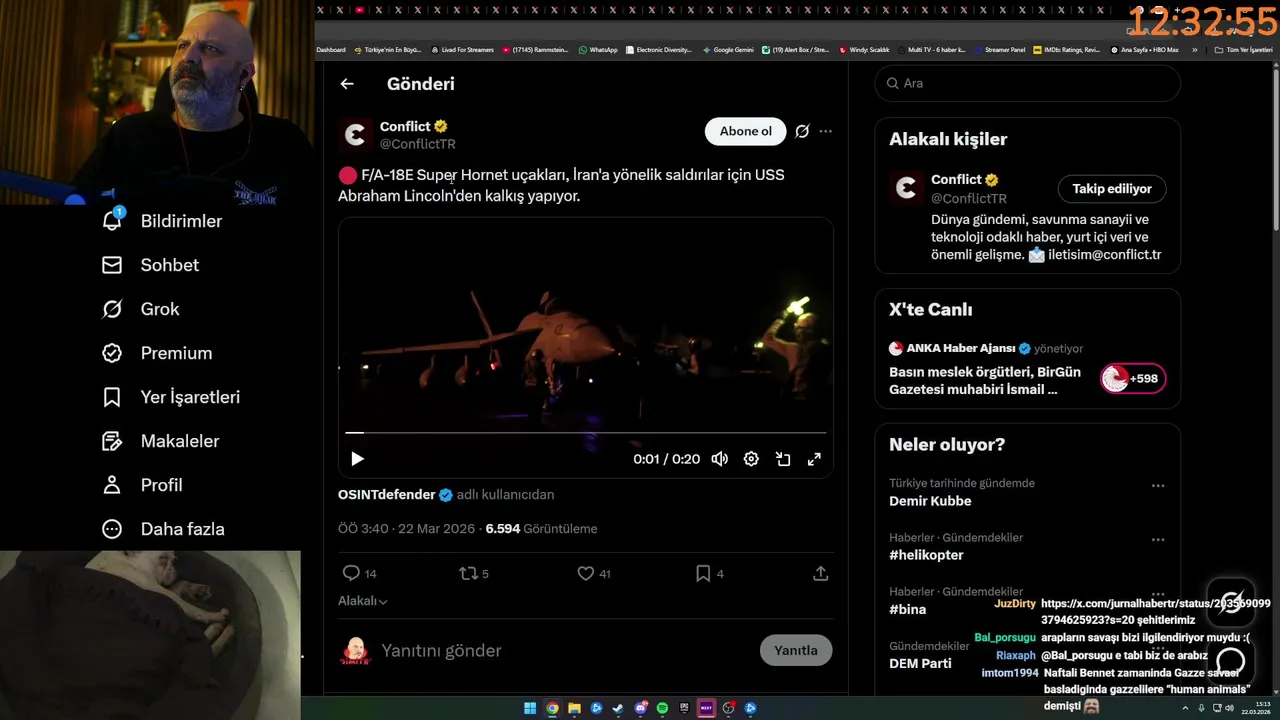Open the floating messages chat bubble
Image resolution: width=1280 pixels, height=720 pixels.
click(x=1231, y=661)
